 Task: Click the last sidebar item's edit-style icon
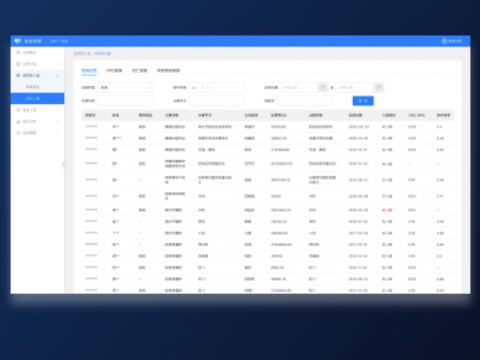point(18,133)
